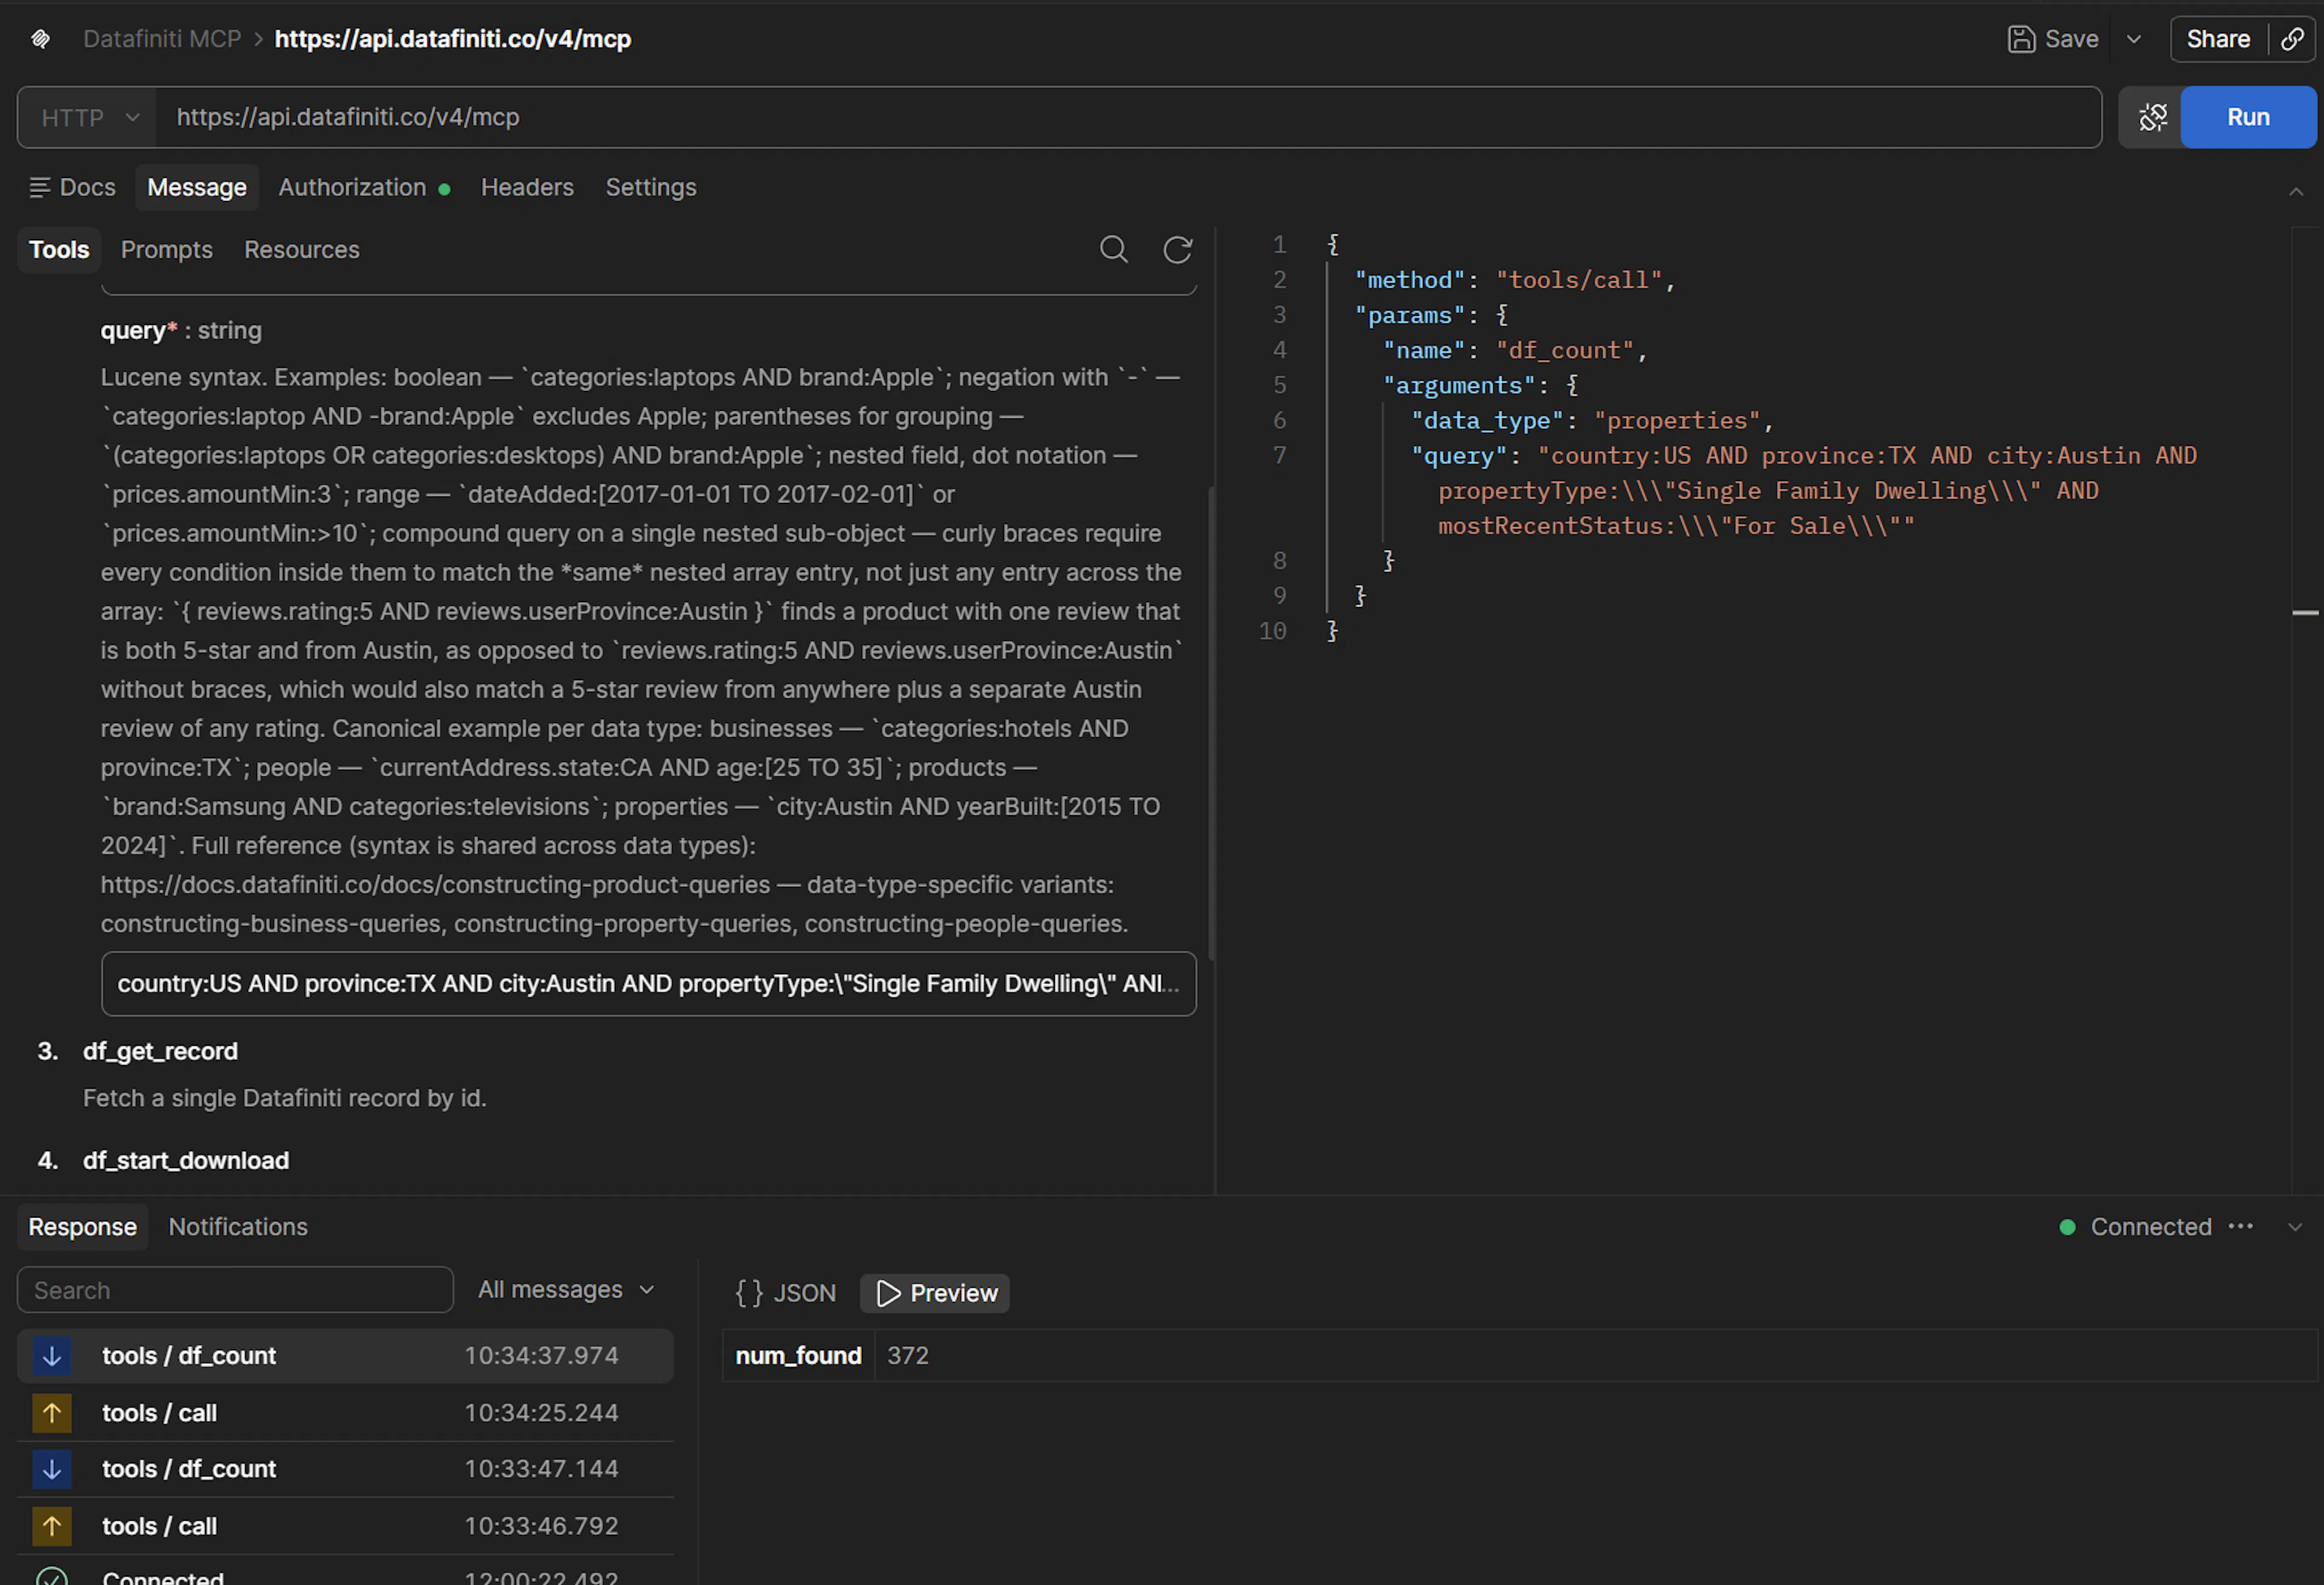Screen dimensions: 2324x1585
Task: Click the Datafiniti MCP breadcrumb link
Action: [x=162, y=39]
